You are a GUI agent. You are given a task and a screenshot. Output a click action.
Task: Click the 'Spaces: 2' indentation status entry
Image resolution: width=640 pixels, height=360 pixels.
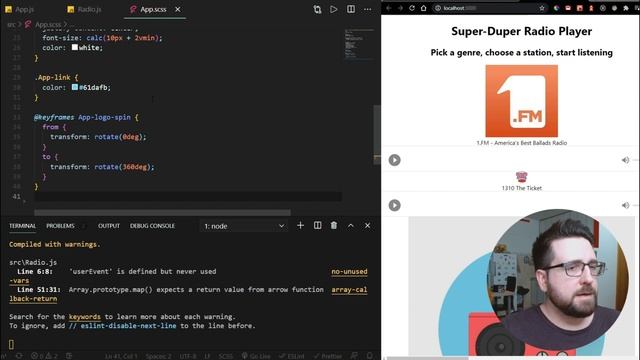tap(159, 356)
